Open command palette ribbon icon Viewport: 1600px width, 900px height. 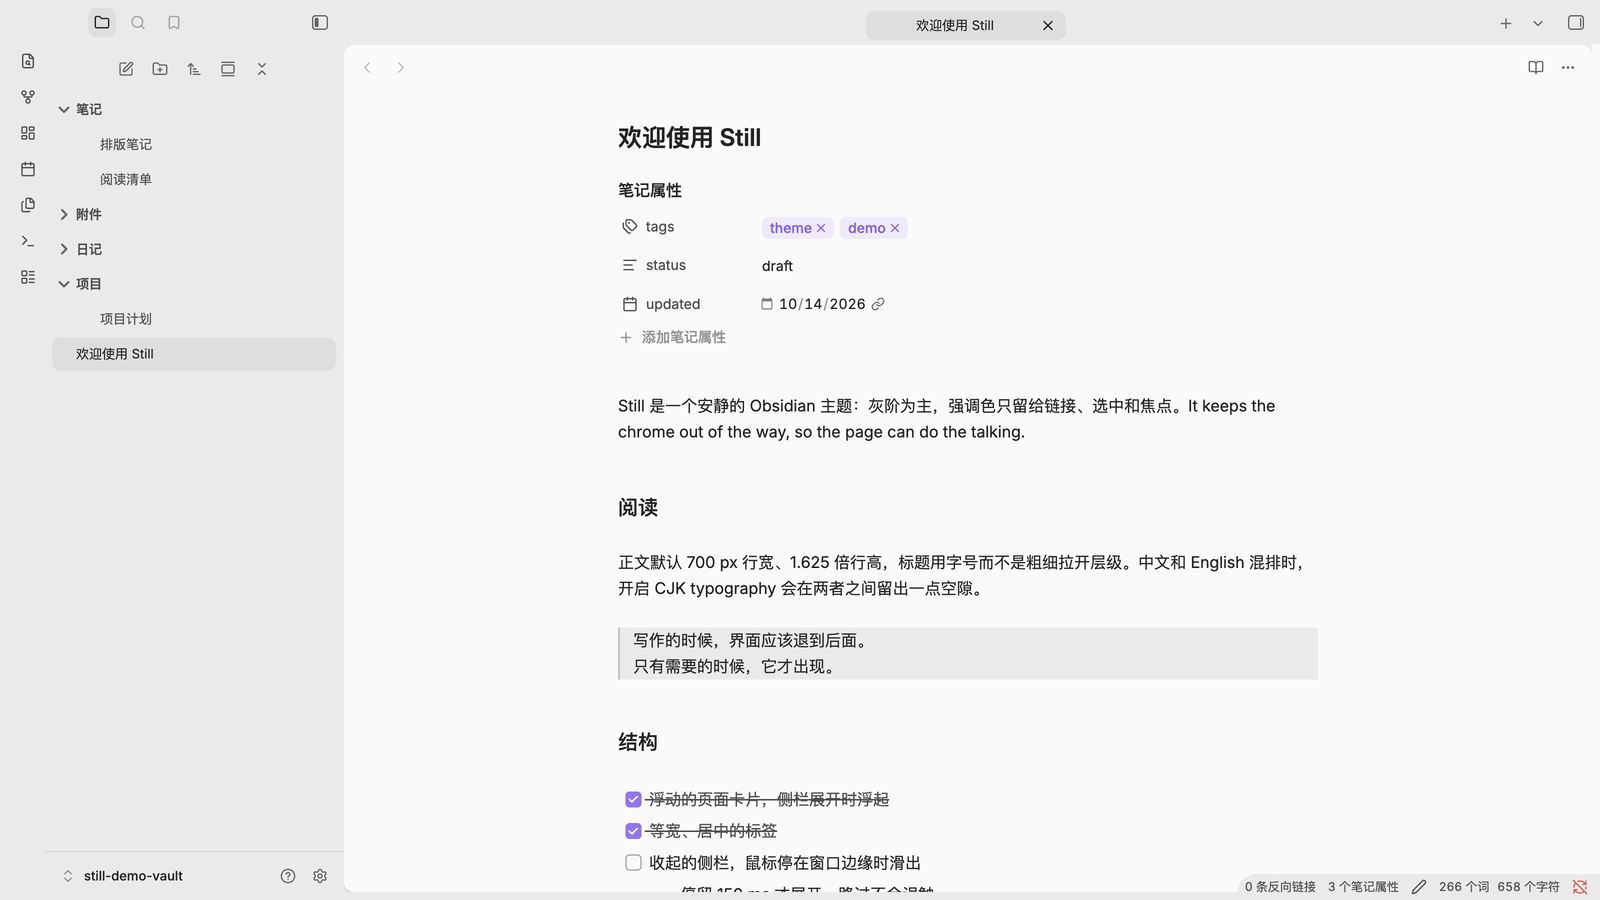coord(28,241)
